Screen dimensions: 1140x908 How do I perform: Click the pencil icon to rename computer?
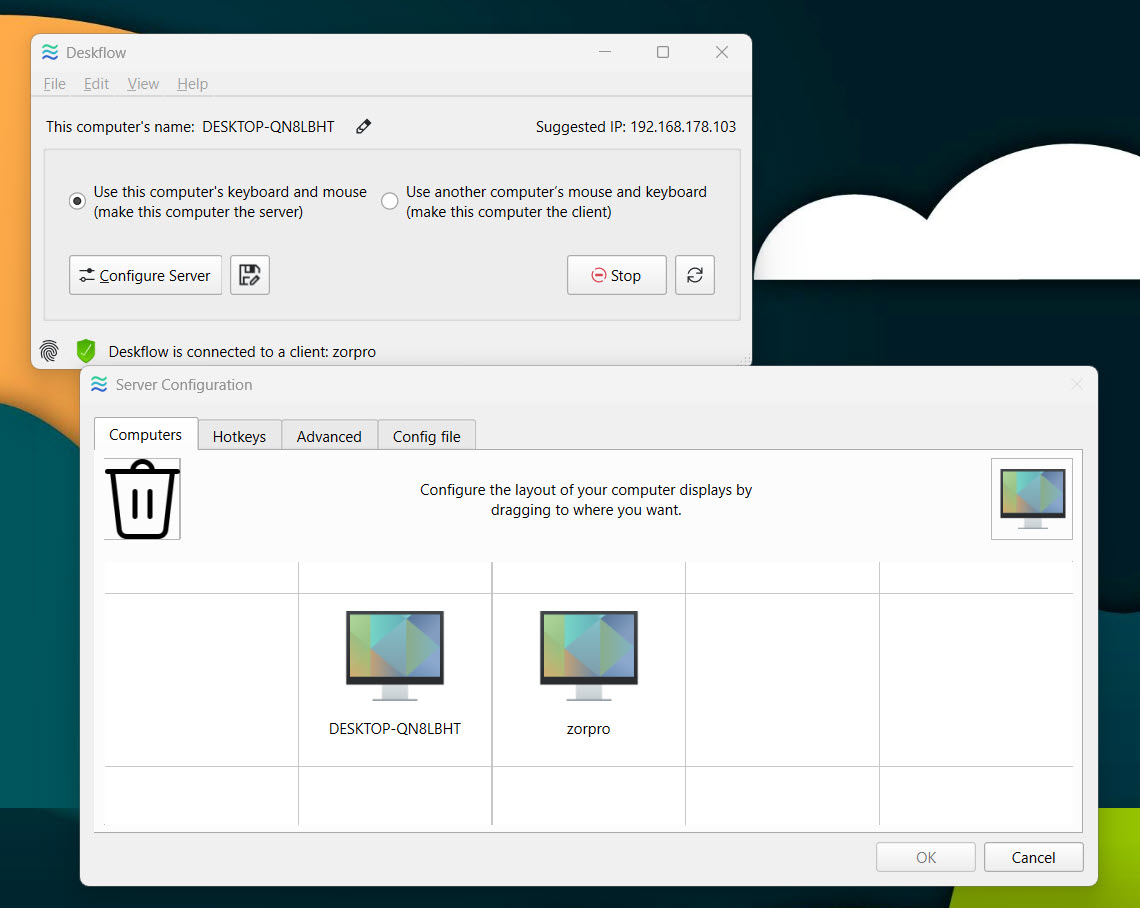(364, 127)
